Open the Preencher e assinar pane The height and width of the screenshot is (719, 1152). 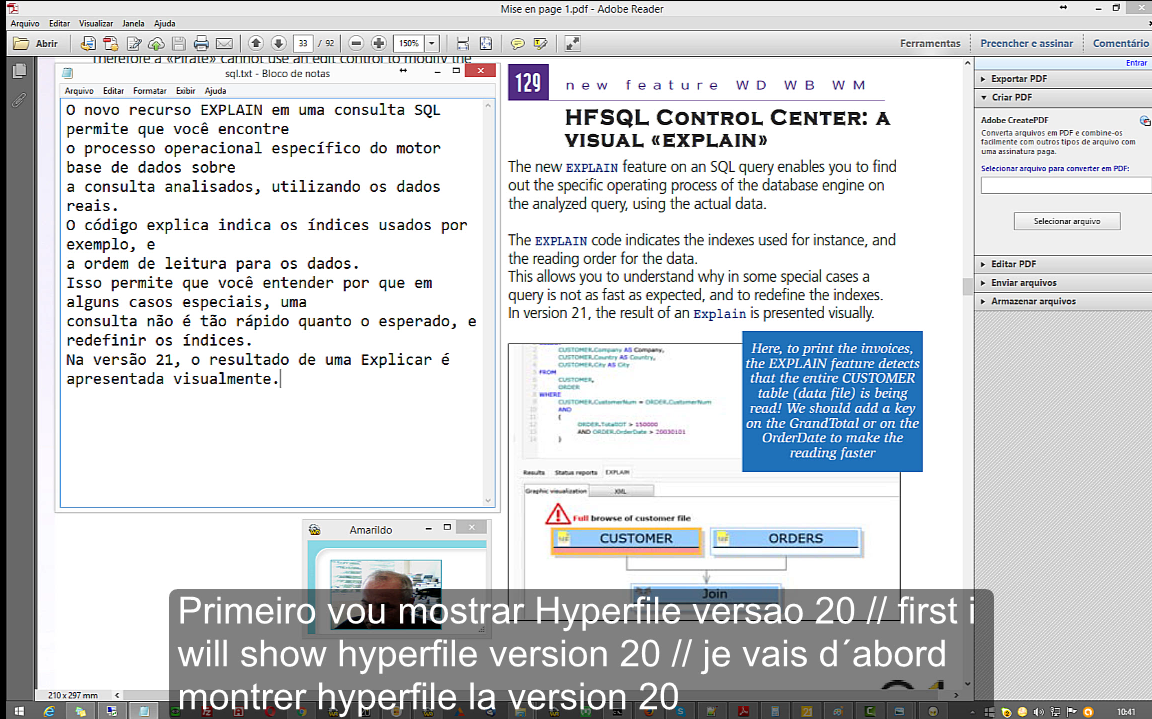[1026, 43]
